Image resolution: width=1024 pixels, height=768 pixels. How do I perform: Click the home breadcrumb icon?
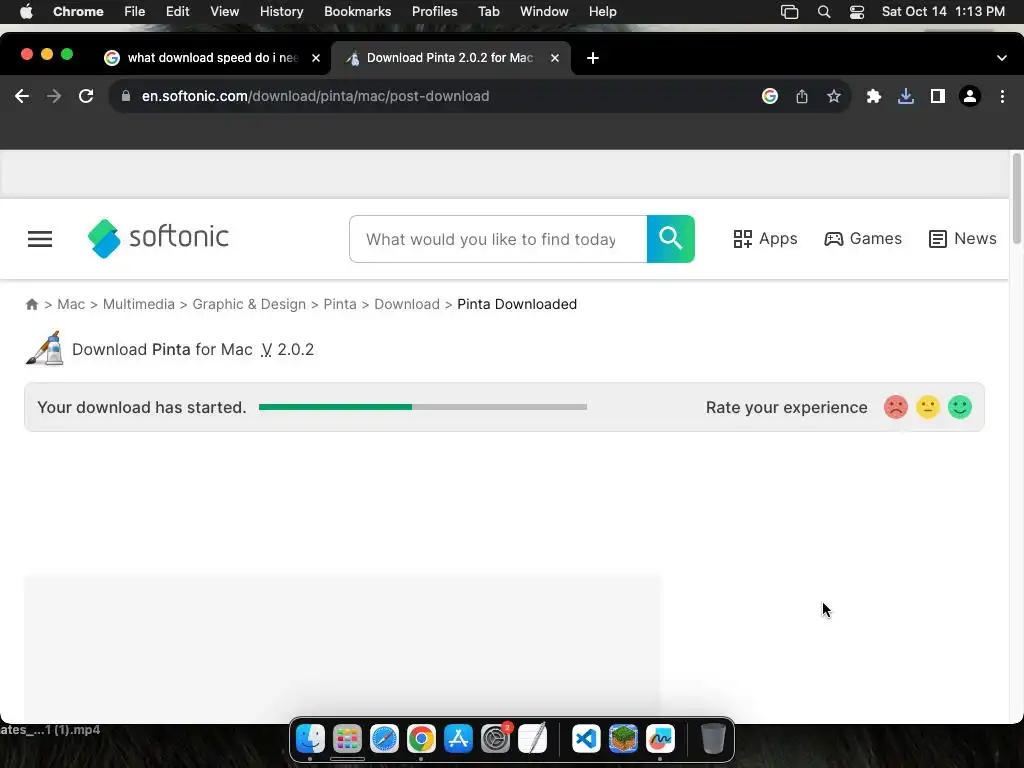point(31,304)
